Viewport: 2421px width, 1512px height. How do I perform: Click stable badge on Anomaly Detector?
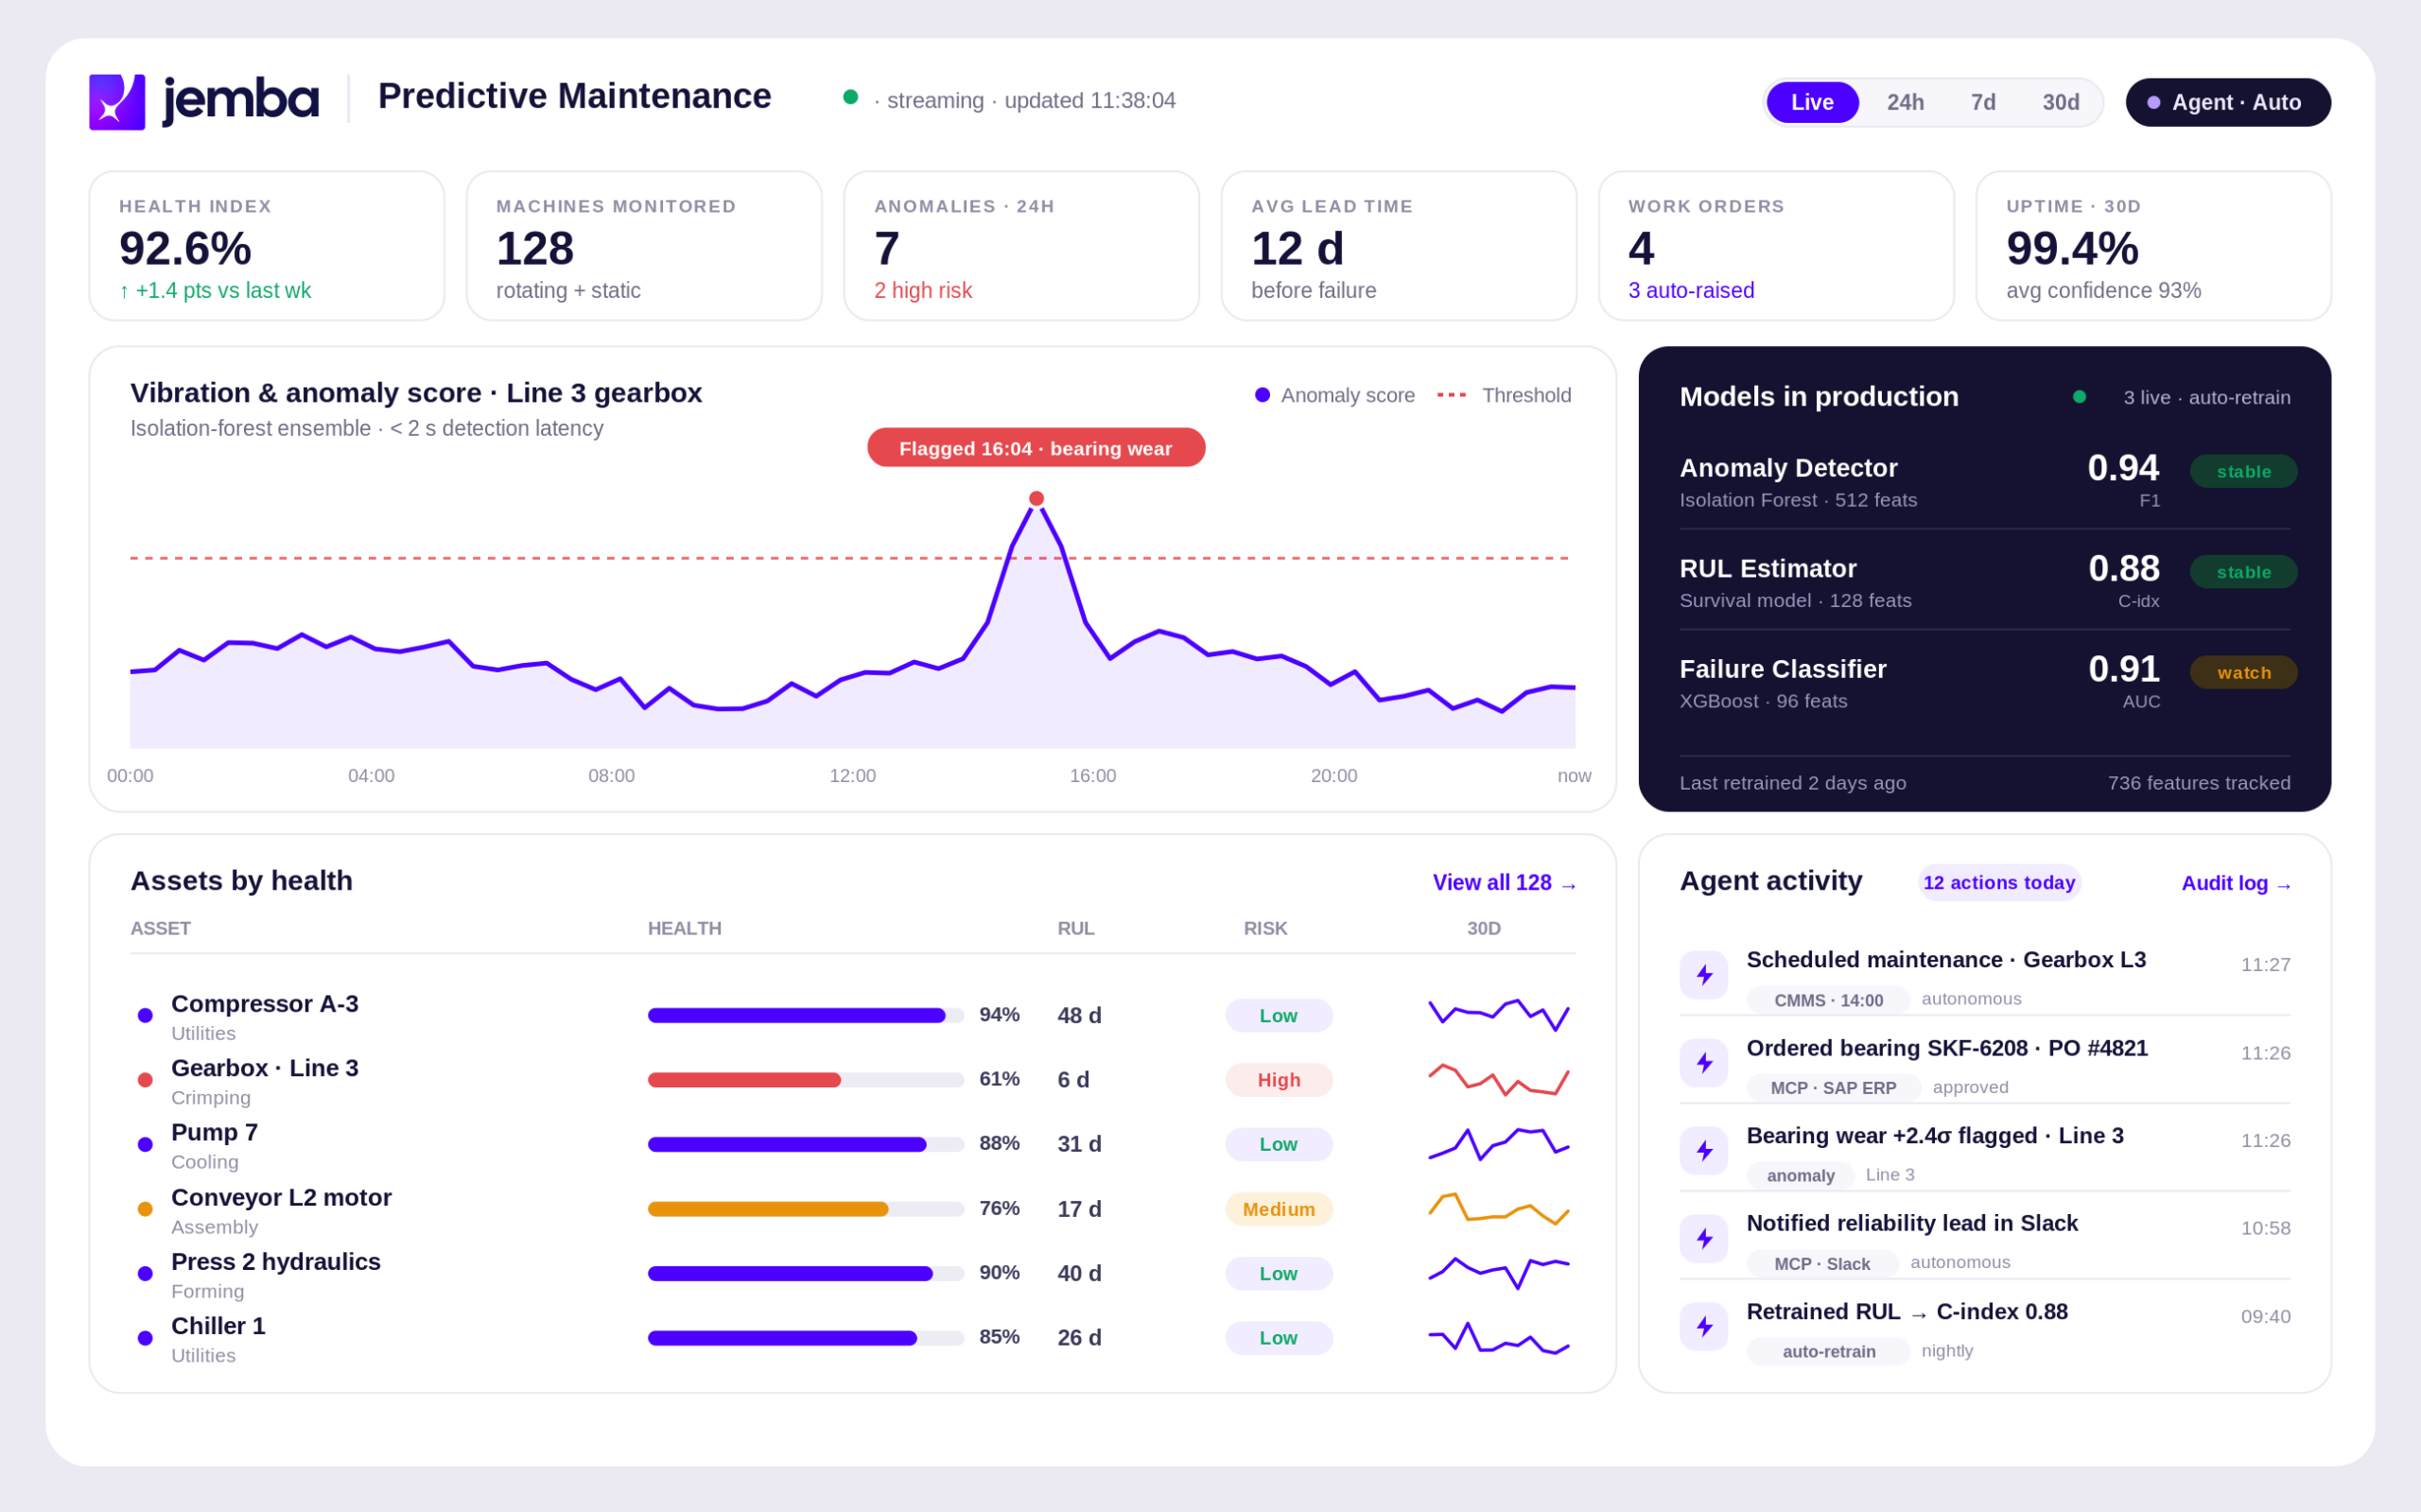coord(2243,471)
